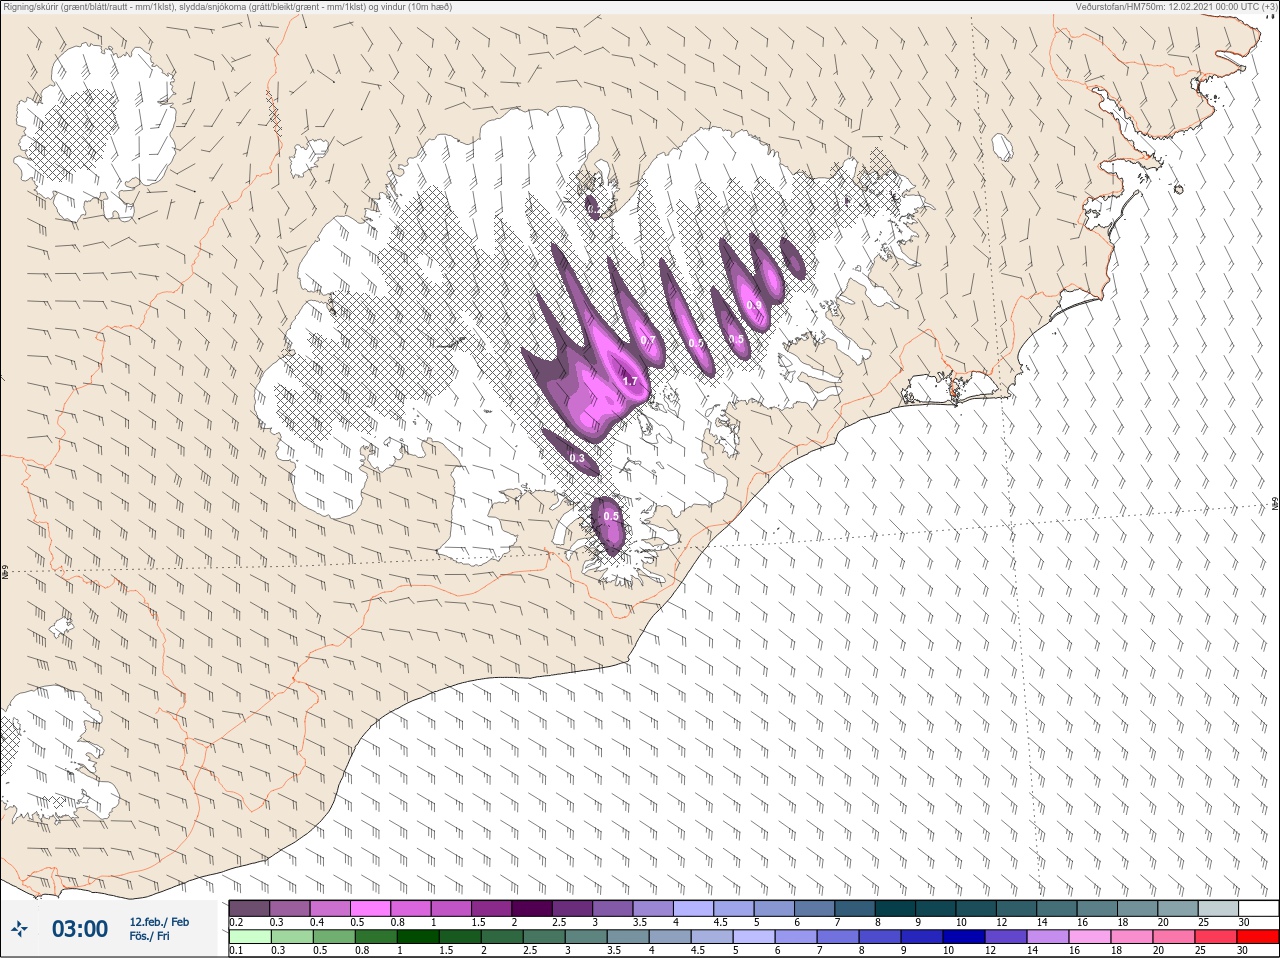Pick upper legend dark teal swatch between 9 and 10
Image resolution: width=1280 pixels, height=958 pixels.
pos(936,908)
